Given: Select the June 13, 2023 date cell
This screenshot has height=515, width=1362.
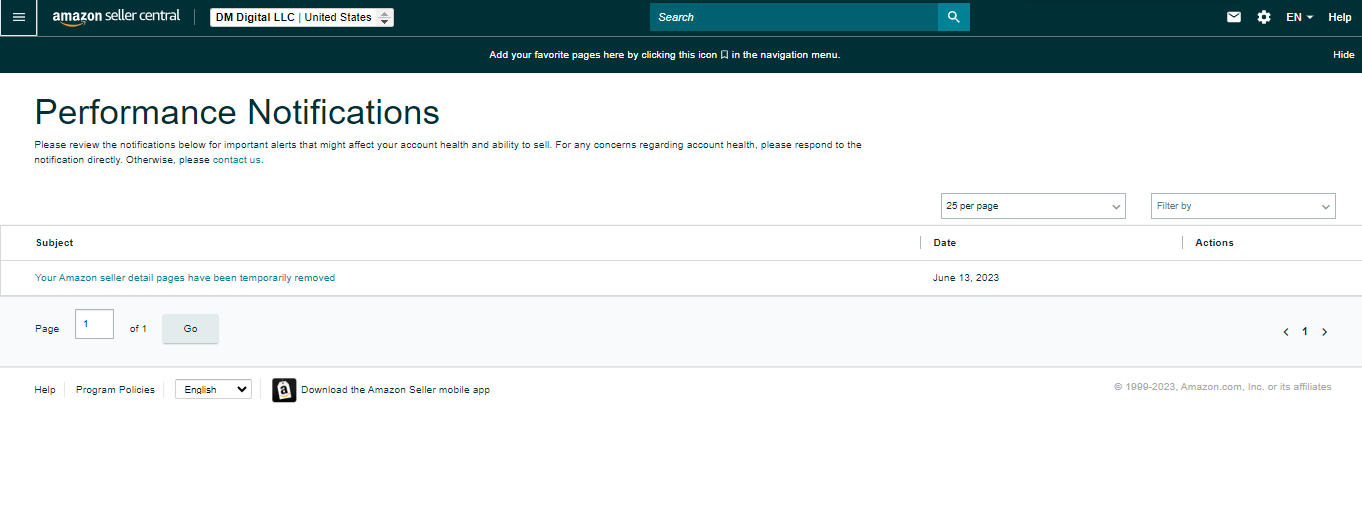Looking at the screenshot, I should point(966,278).
